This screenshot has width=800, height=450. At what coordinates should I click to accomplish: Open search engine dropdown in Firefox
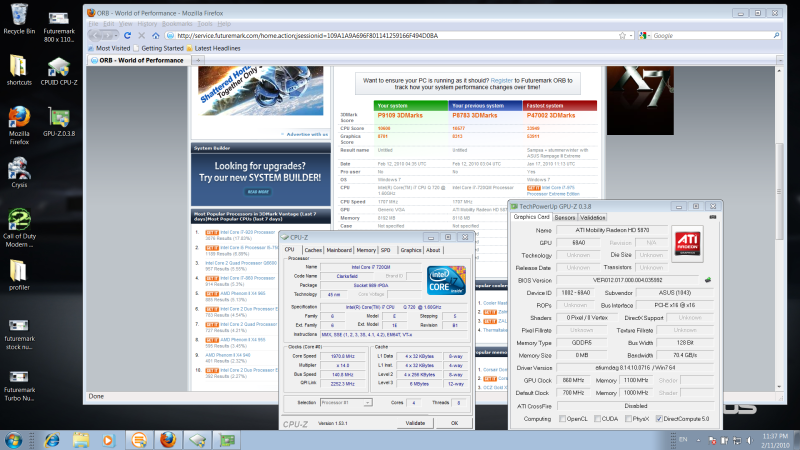click(643, 36)
